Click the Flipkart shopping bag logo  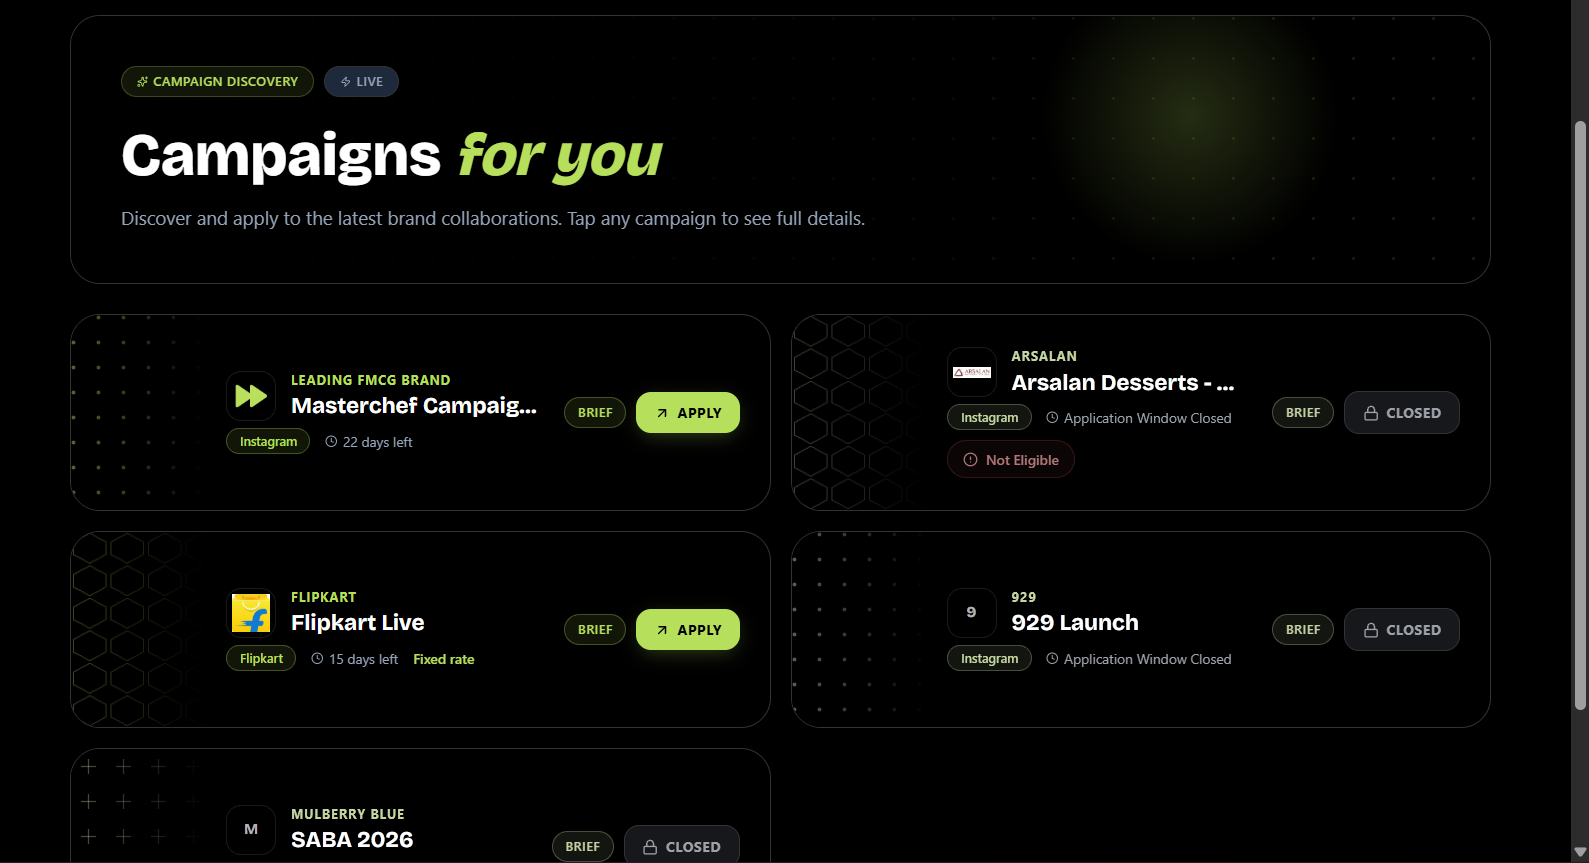click(x=251, y=613)
